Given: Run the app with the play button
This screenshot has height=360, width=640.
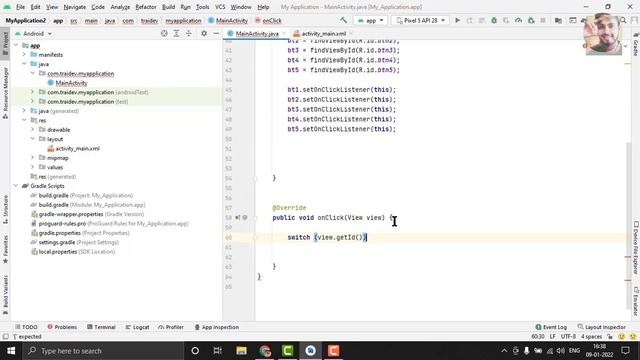Looking at the screenshot, I should [x=457, y=20].
